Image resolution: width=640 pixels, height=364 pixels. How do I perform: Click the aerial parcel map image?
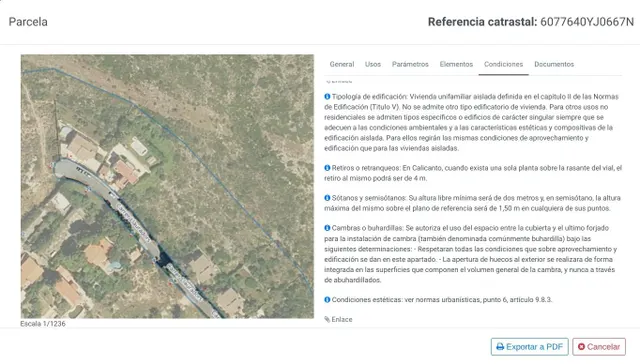167,186
